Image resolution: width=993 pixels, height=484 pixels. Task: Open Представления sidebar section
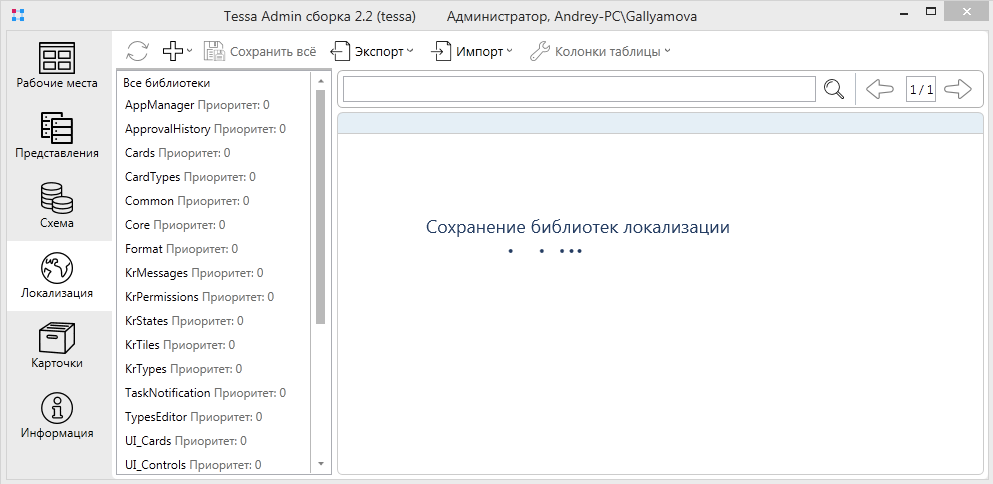click(x=57, y=135)
